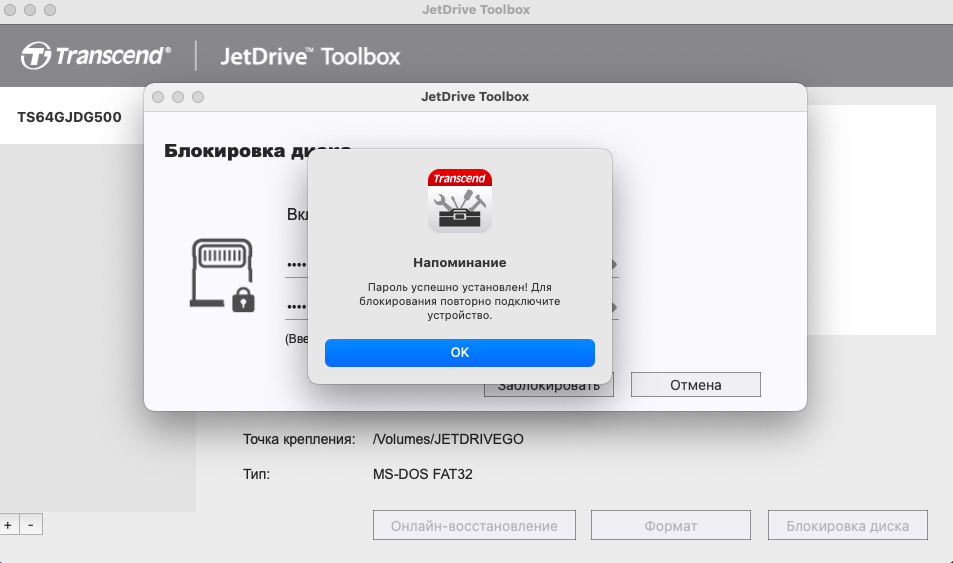Click the JetDrive Toolbox header title

pos(310,57)
